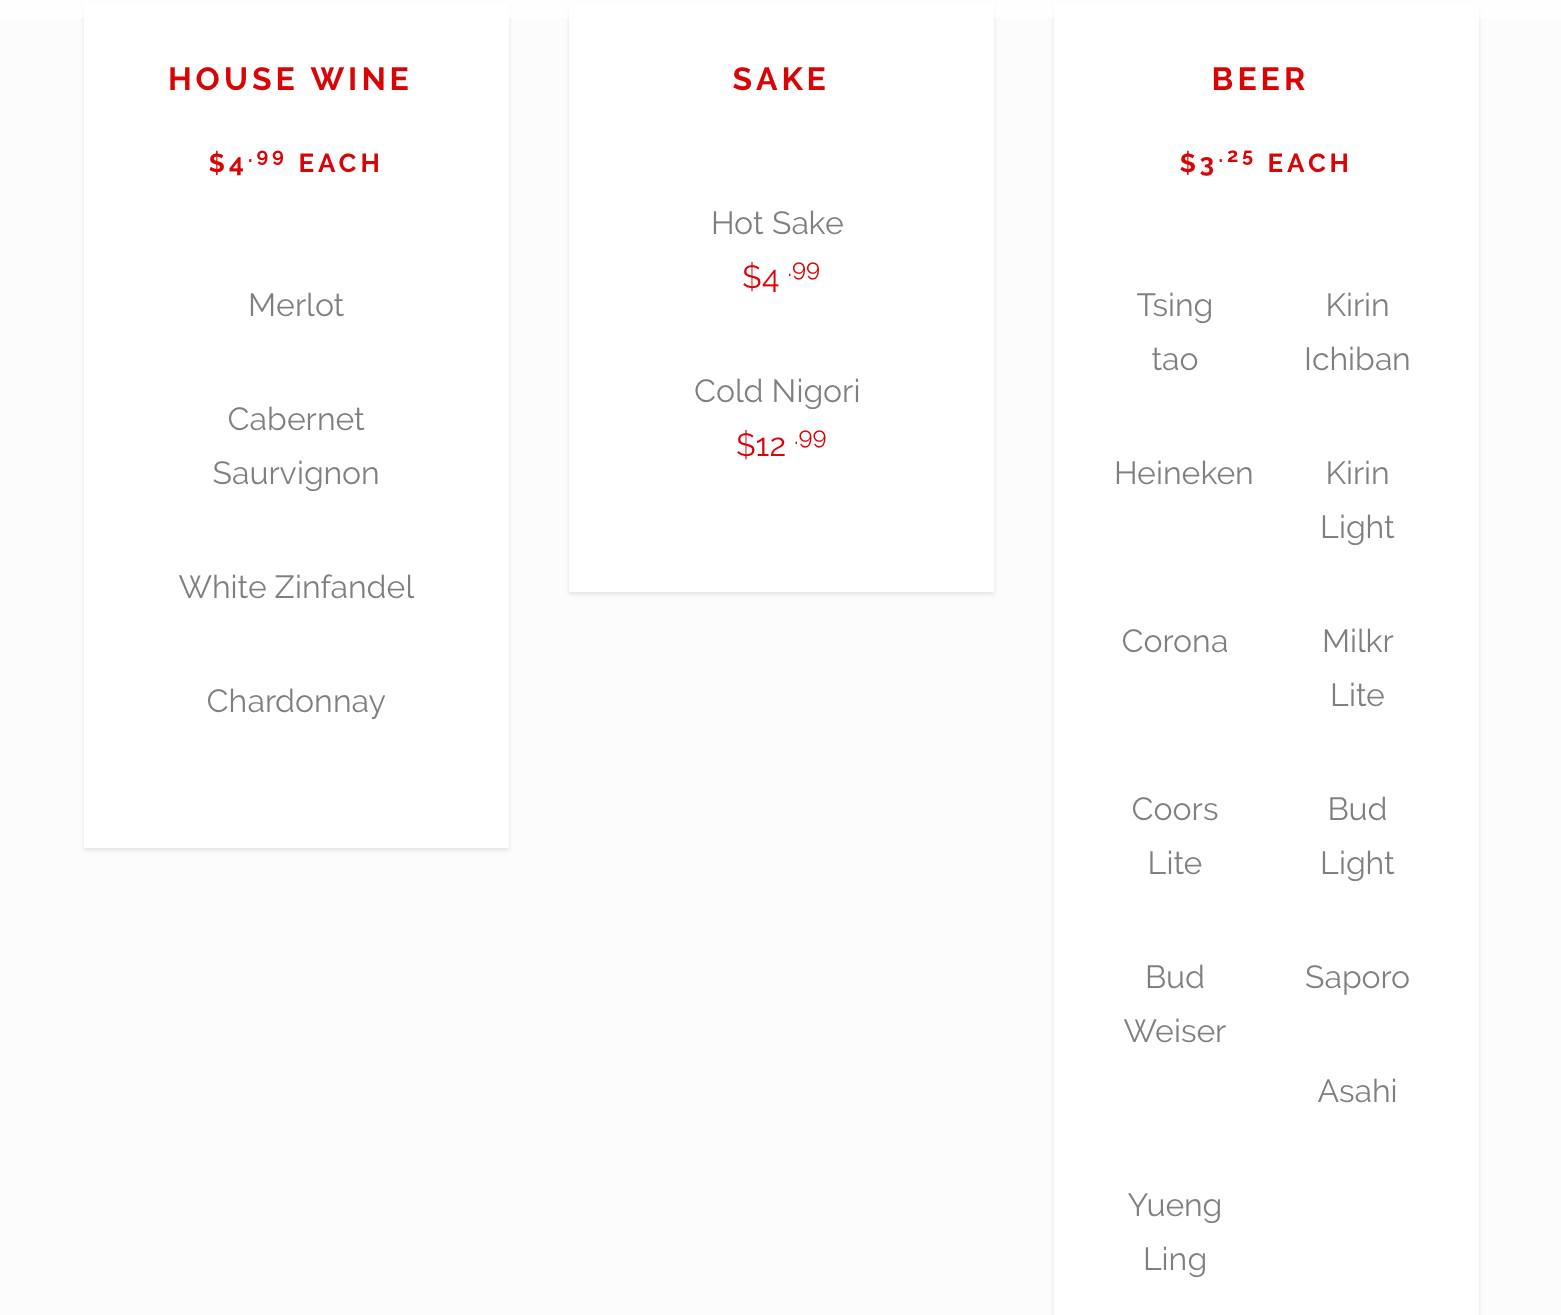Screen dimensions: 1561x1315
Task: Click the Hot Sake item
Action: (x=777, y=223)
